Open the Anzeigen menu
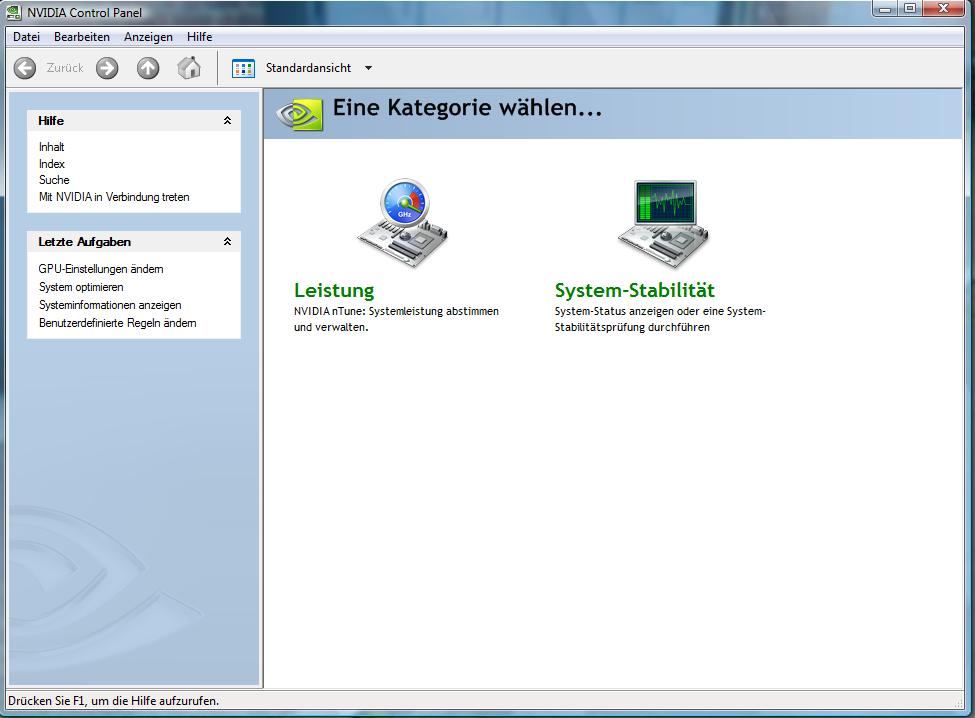975x718 pixels. point(148,37)
